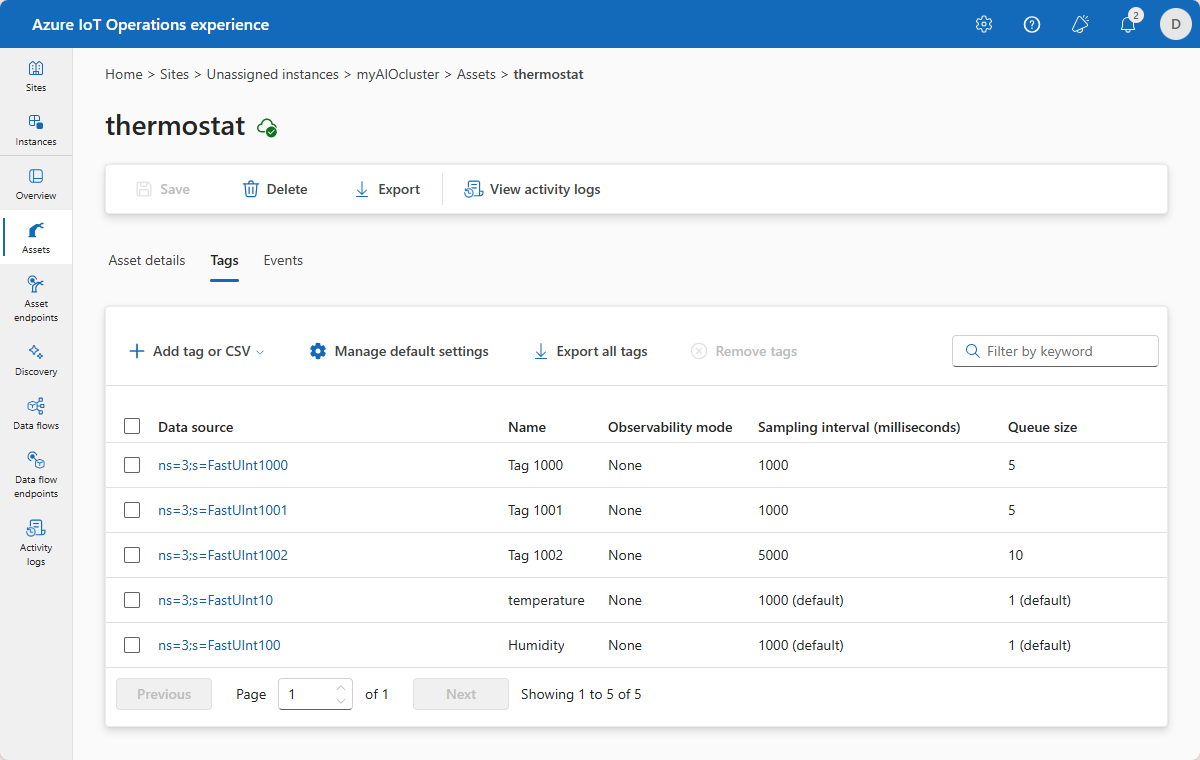Switch to the Events tab
The height and width of the screenshot is (760, 1200).
click(x=283, y=260)
